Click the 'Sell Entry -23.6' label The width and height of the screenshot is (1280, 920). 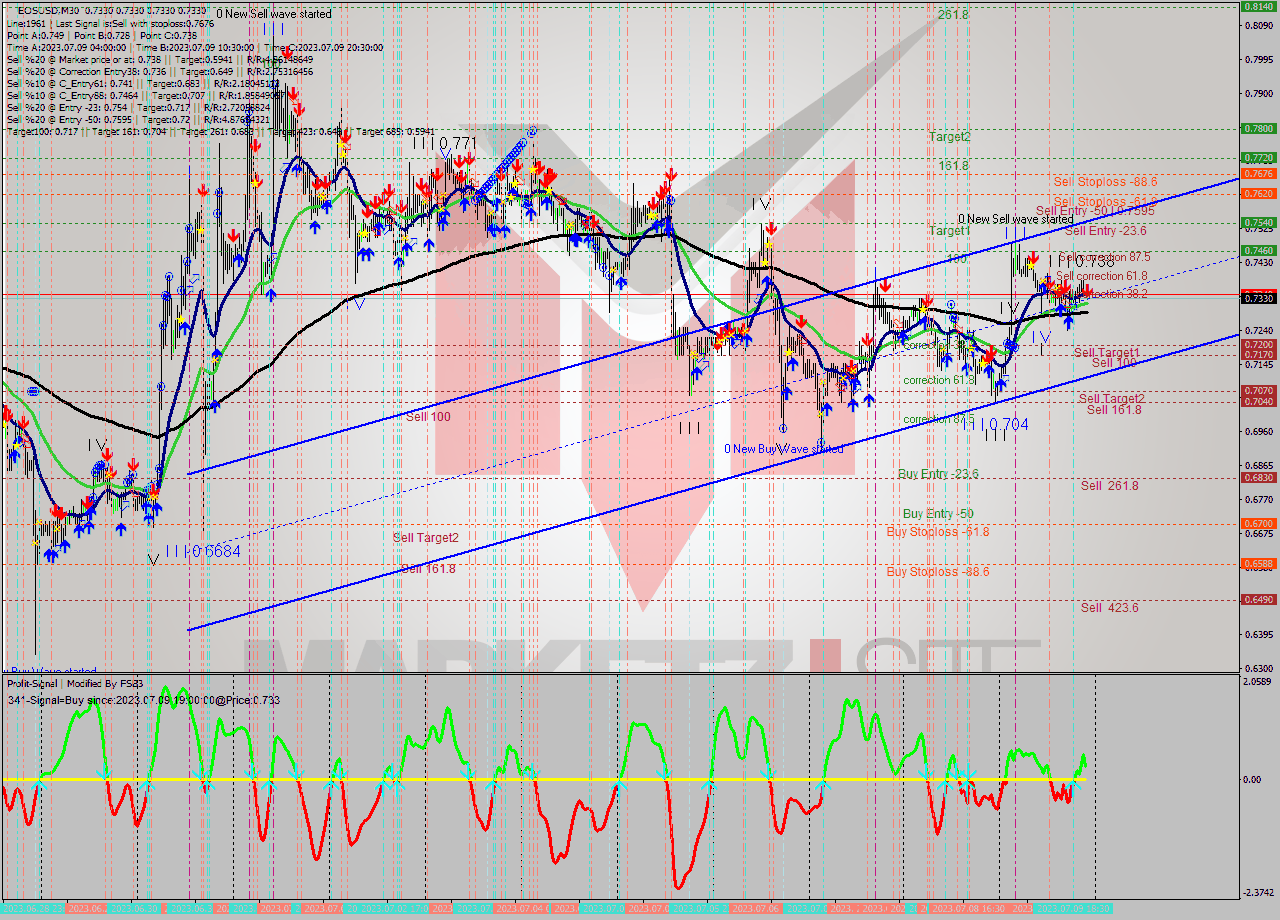pyautogui.click(x=1105, y=231)
